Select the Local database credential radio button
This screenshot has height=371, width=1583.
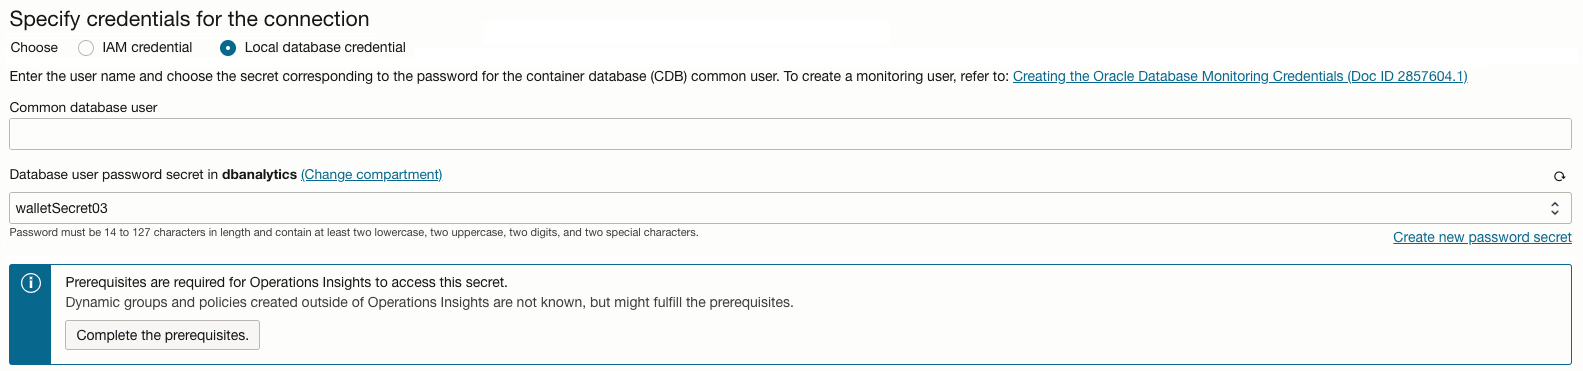pyautogui.click(x=228, y=48)
